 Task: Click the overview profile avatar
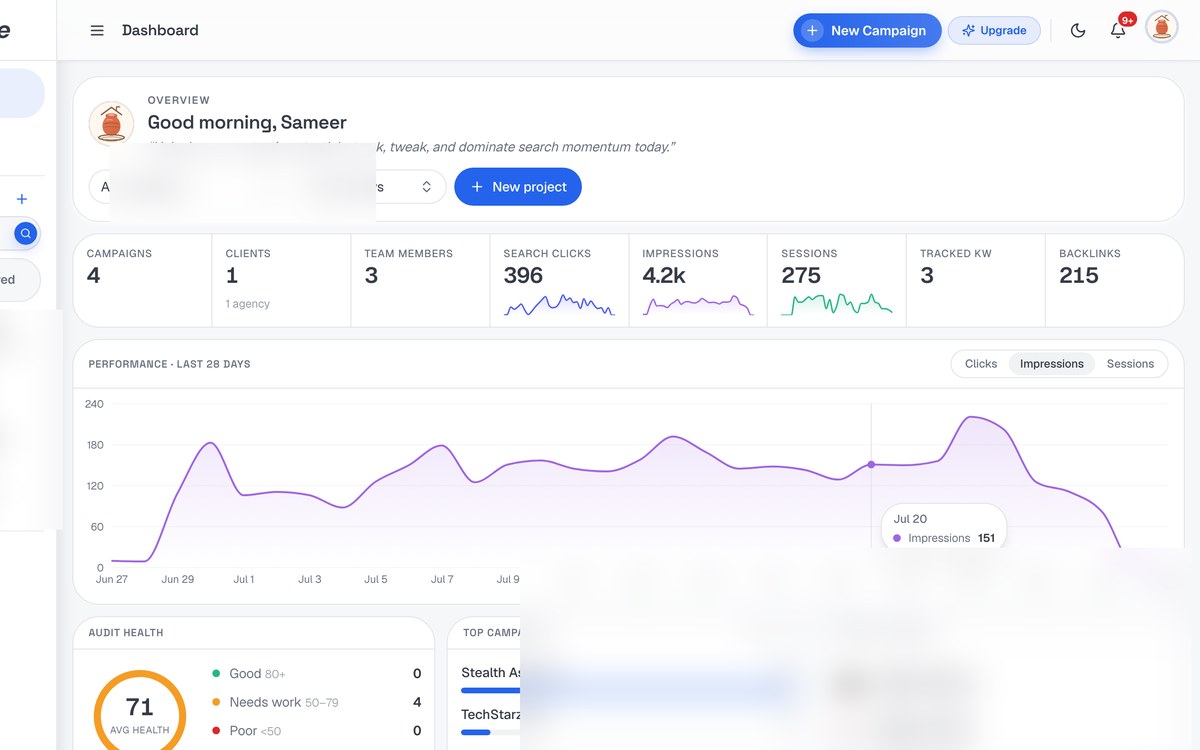[x=111, y=123]
